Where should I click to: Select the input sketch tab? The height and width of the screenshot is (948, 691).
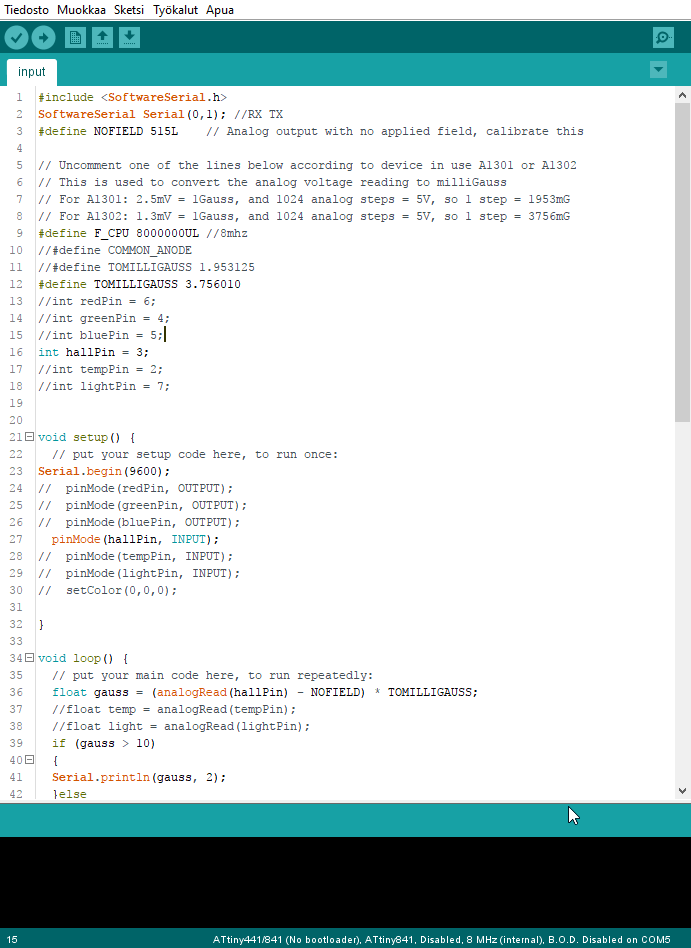pos(31,72)
